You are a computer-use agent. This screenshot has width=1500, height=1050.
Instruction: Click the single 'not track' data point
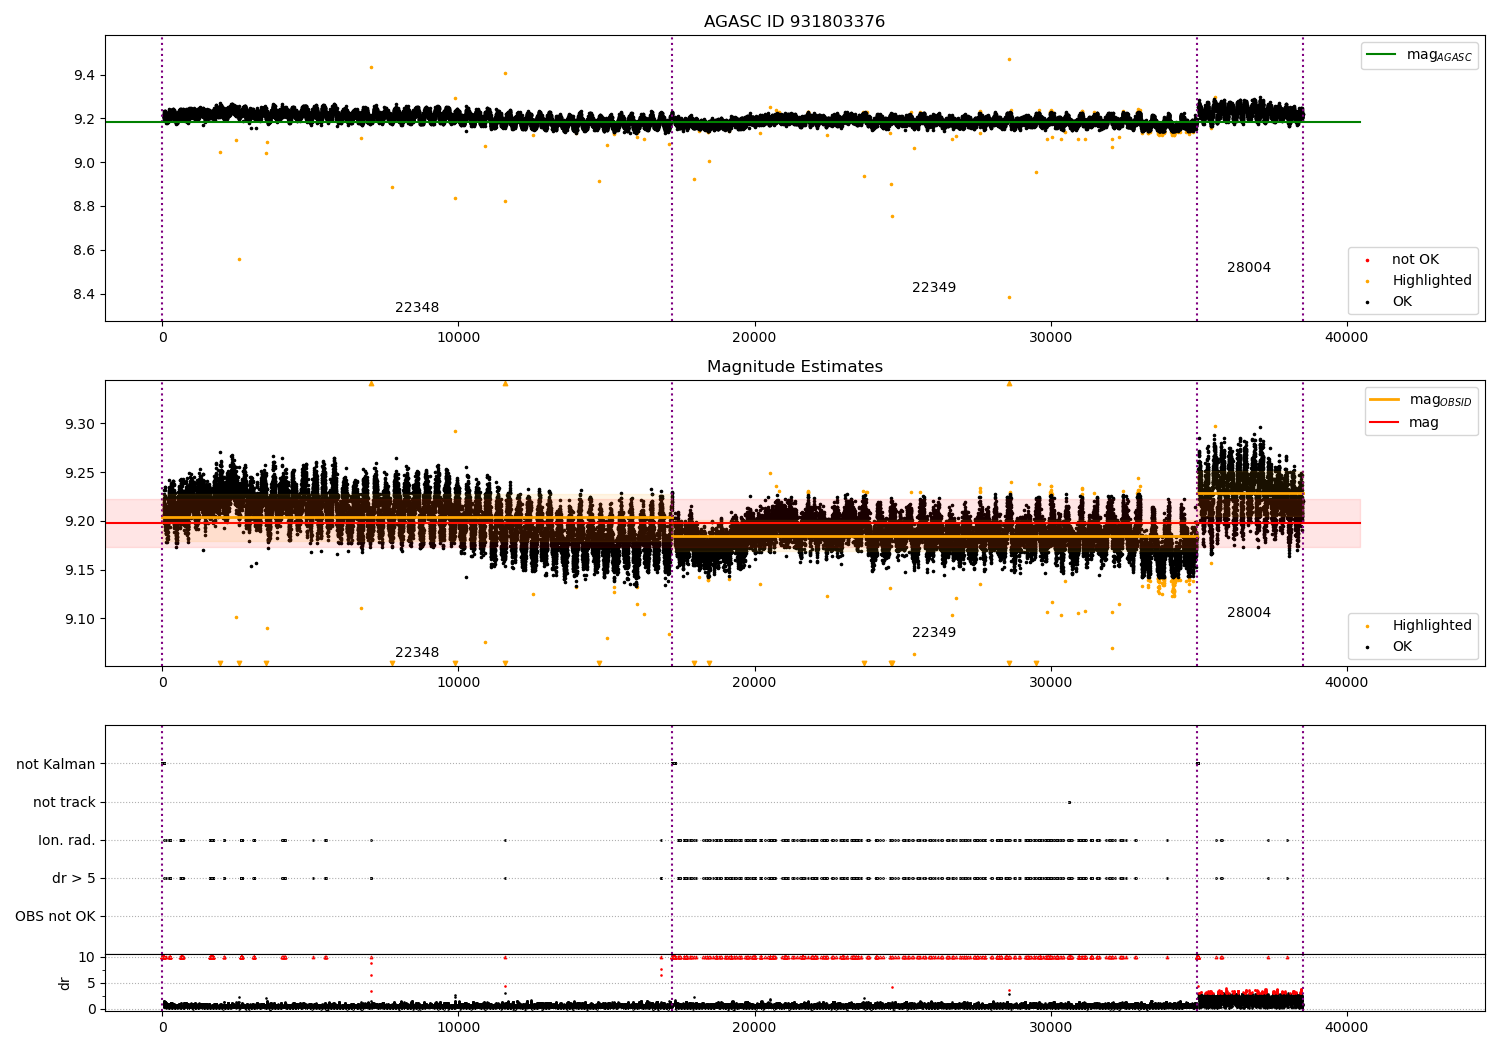click(x=1069, y=802)
